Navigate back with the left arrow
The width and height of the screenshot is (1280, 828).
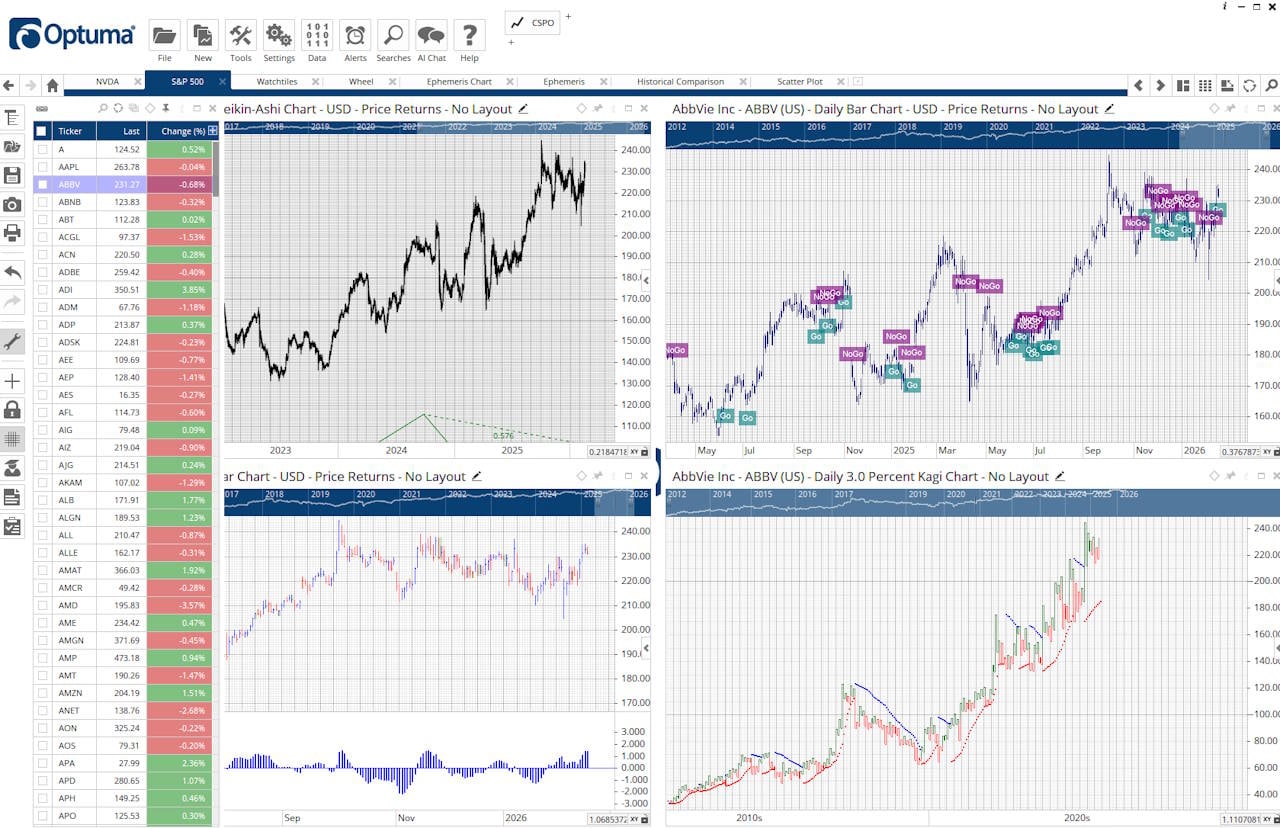coord(9,86)
